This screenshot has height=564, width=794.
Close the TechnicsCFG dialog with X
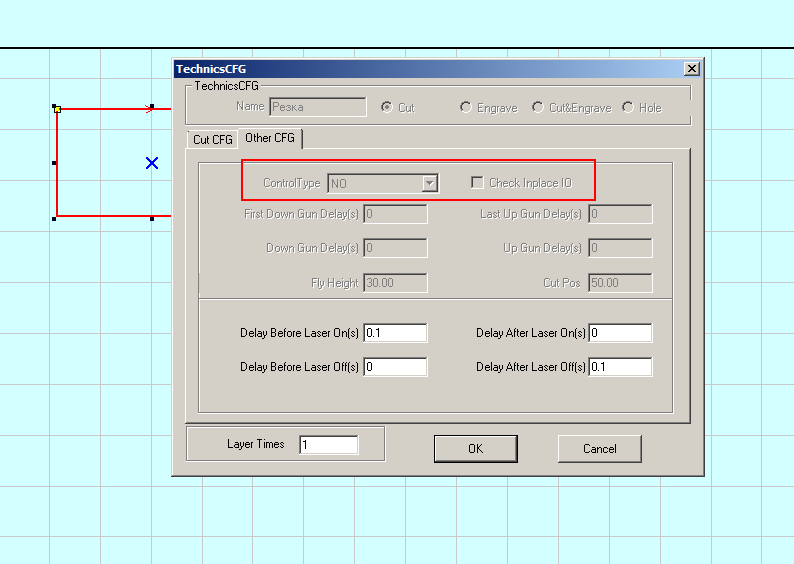691,69
